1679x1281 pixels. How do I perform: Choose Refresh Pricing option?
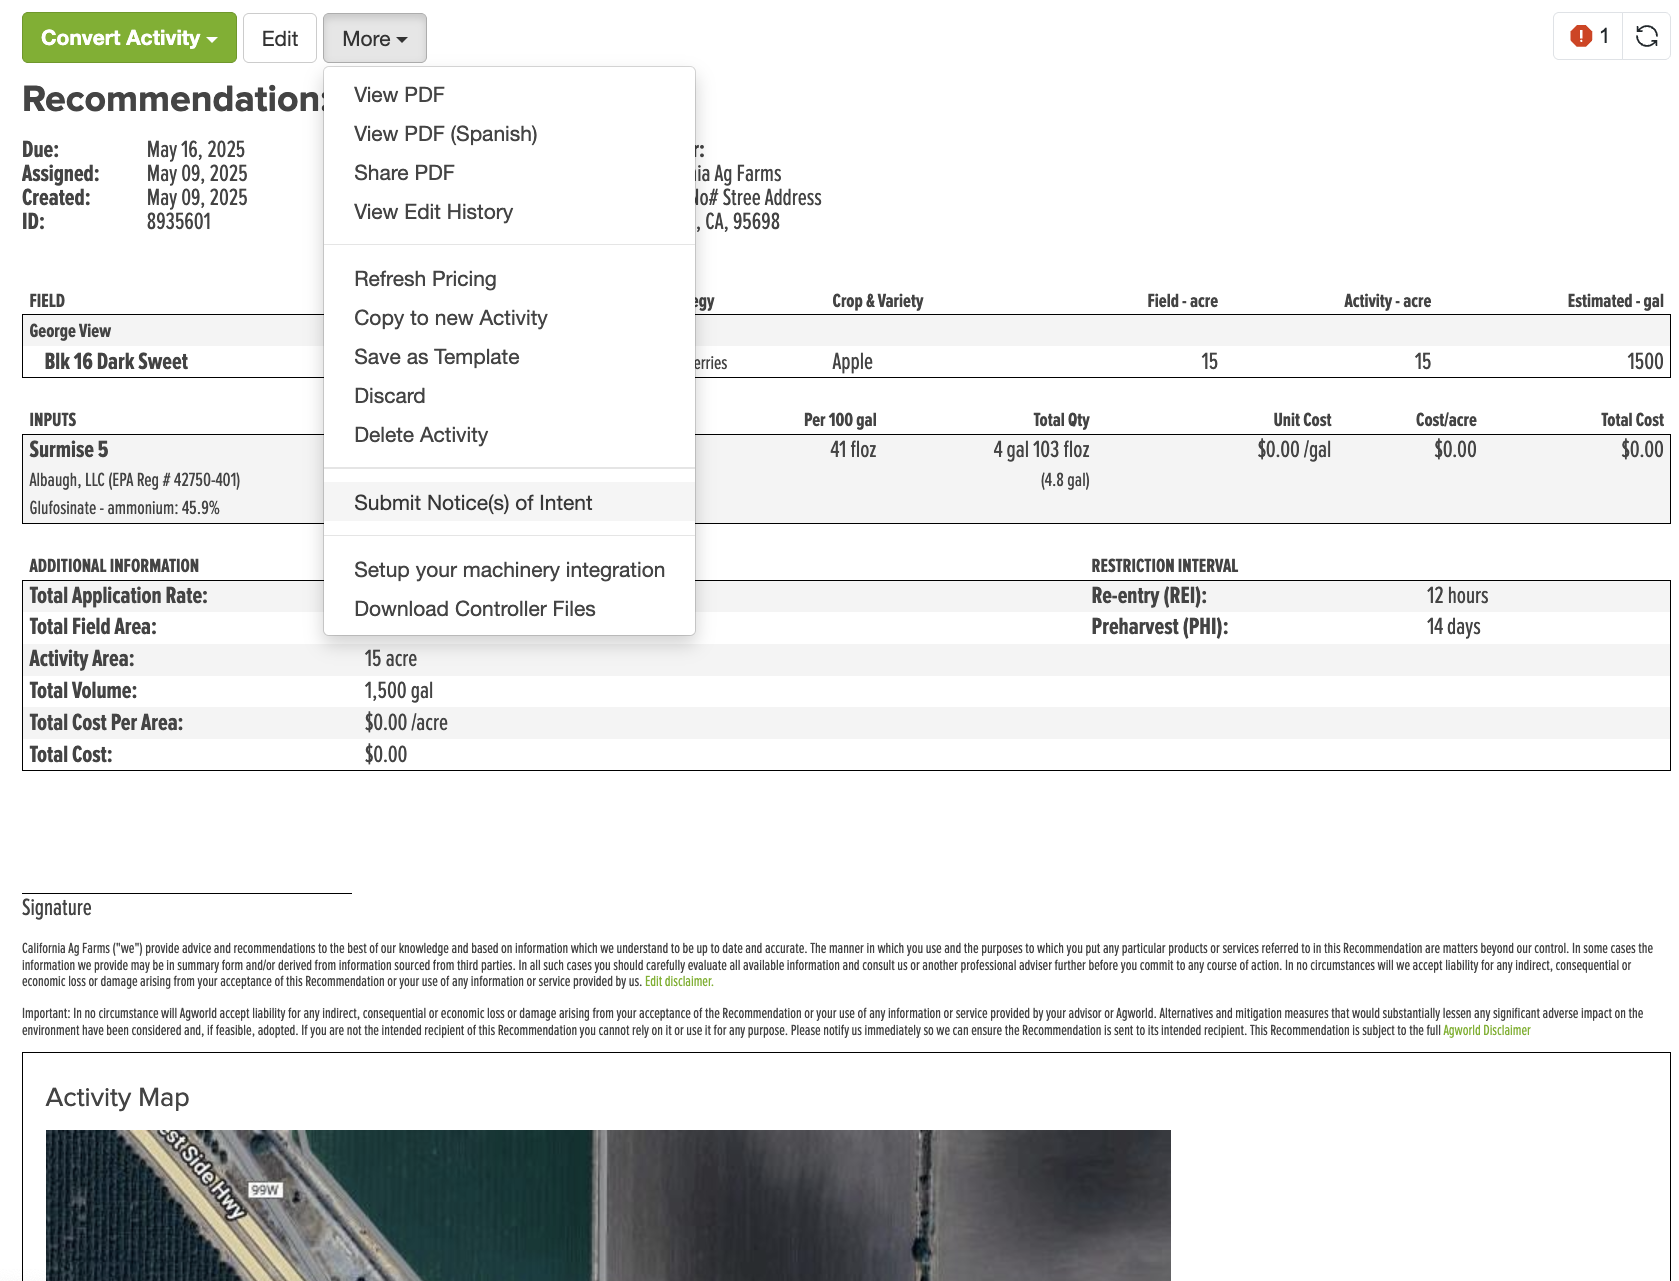point(425,279)
